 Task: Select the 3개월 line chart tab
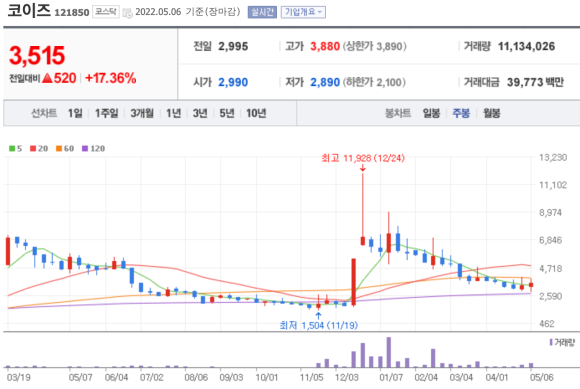[x=142, y=113]
